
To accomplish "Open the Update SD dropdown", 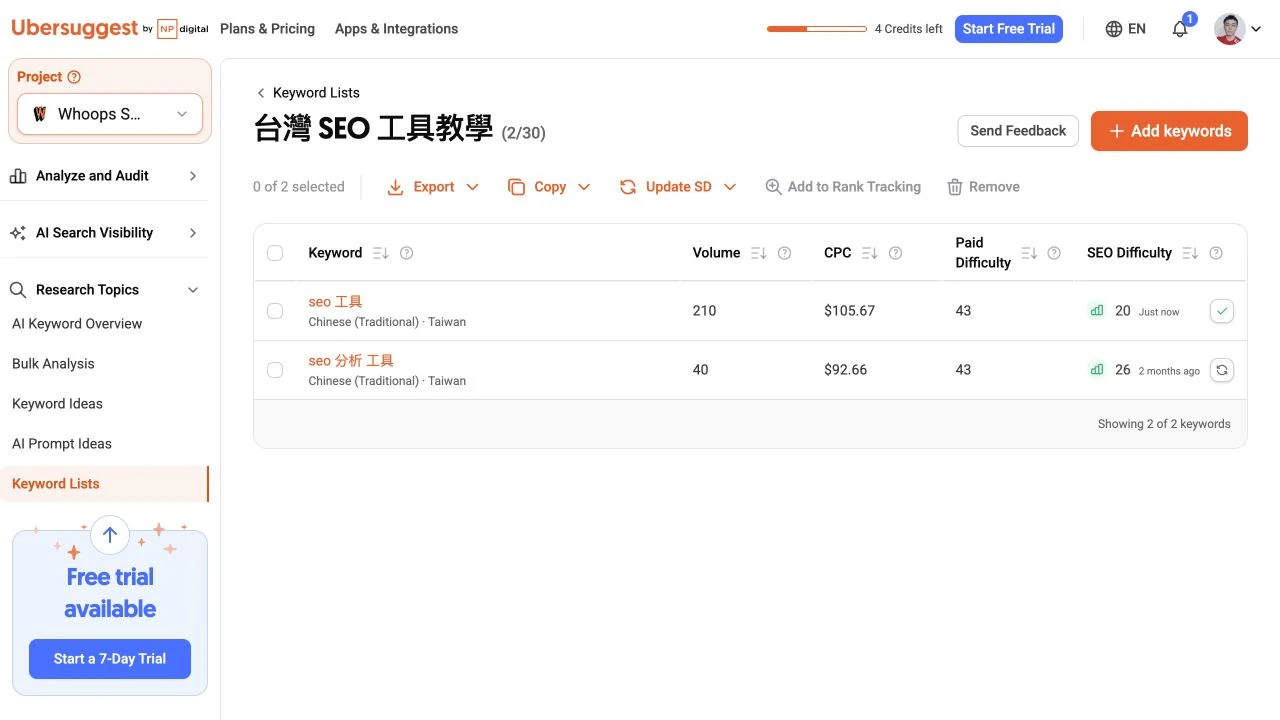I will [x=678, y=187].
